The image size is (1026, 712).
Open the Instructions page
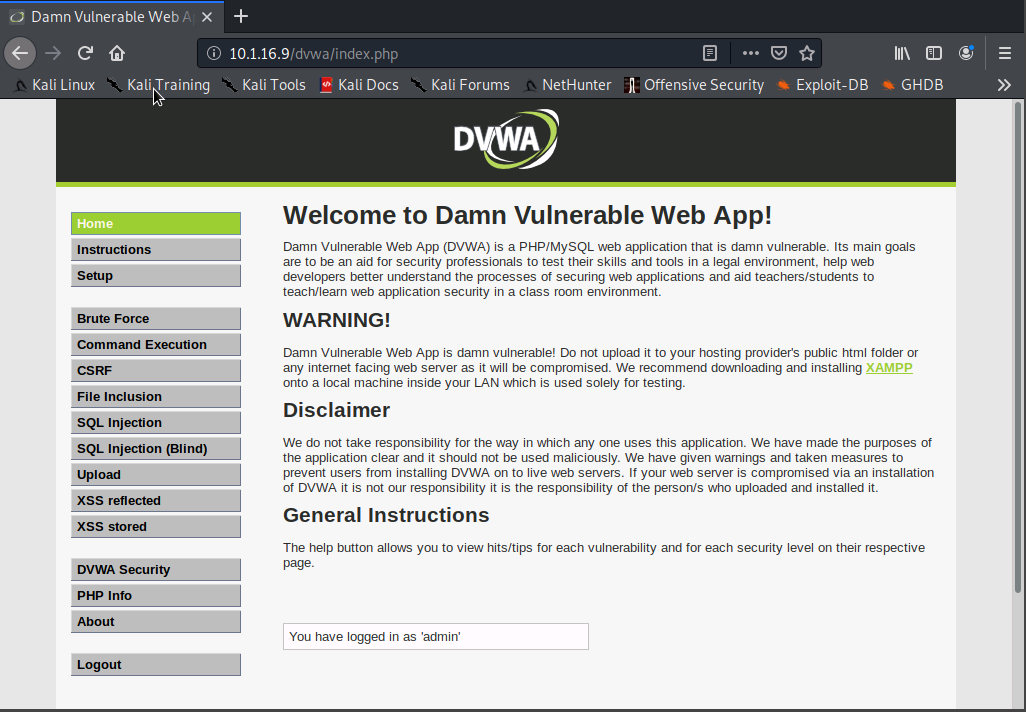point(156,249)
